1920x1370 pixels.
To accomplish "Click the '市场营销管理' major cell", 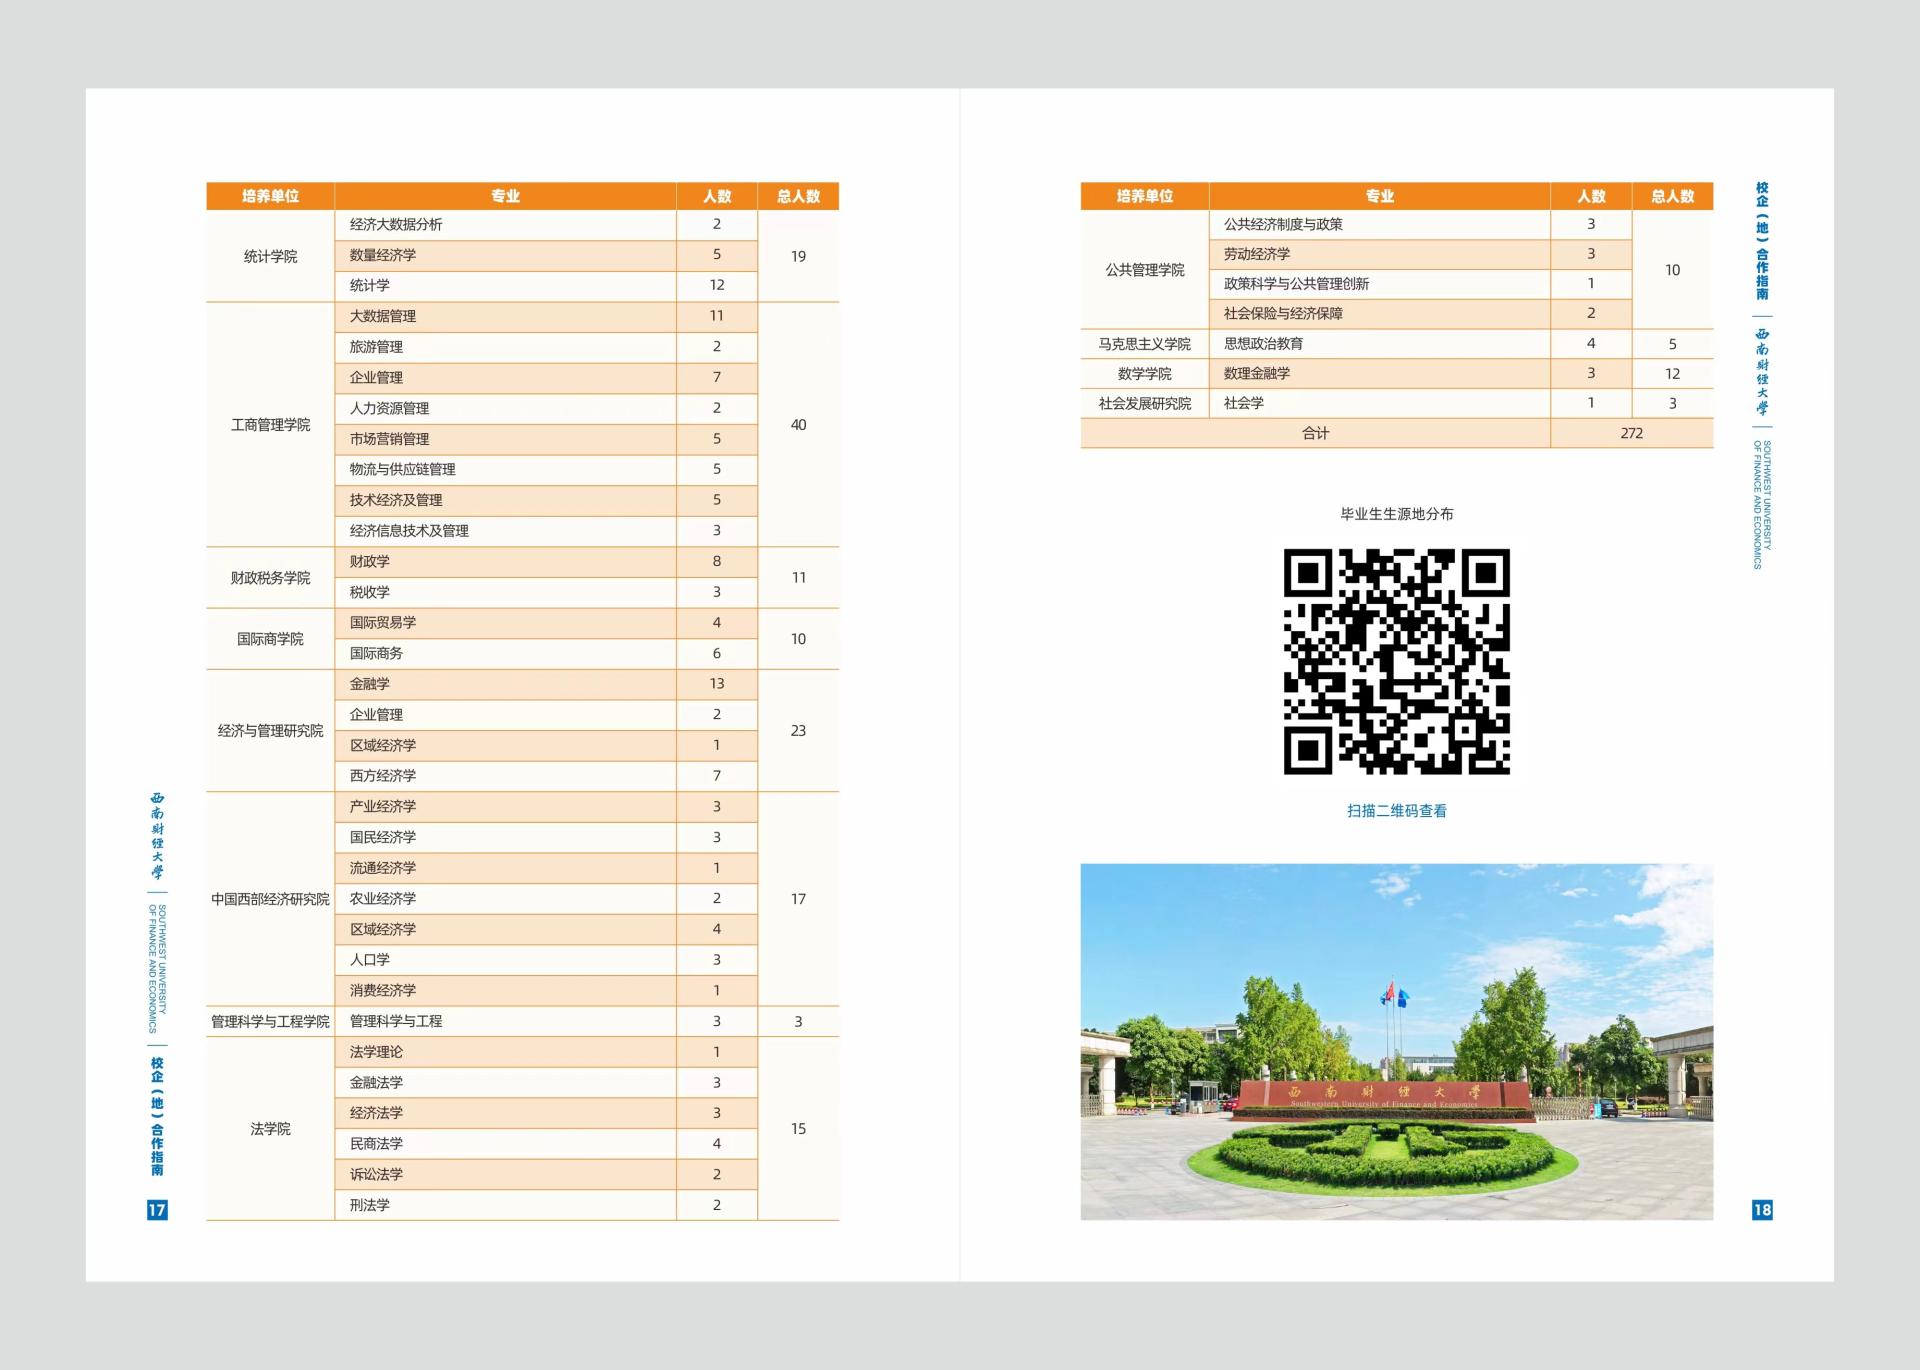I will 505,439.
